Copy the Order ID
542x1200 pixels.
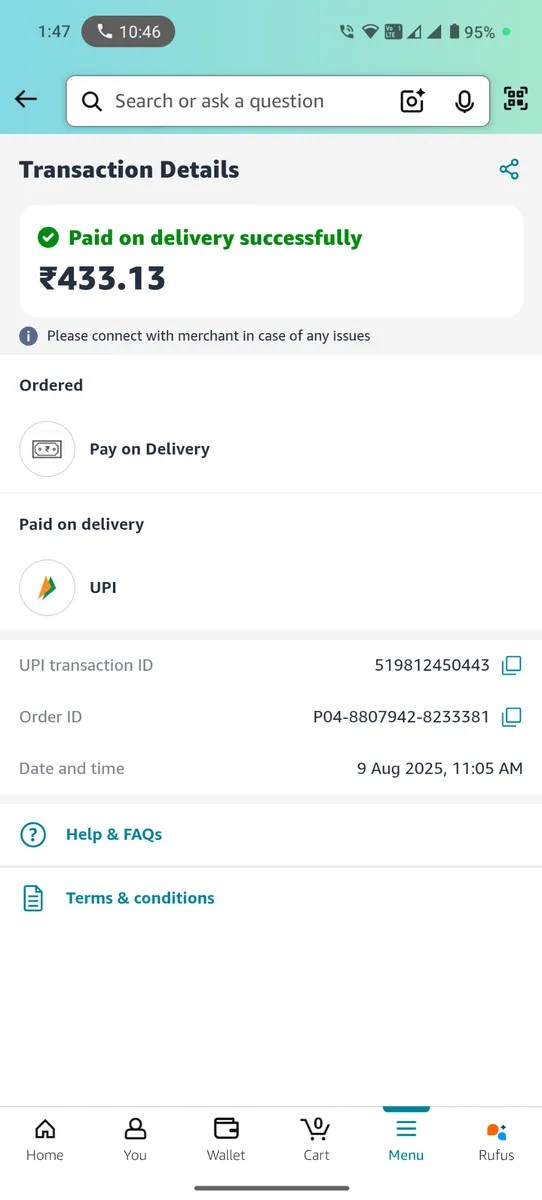(x=511, y=717)
